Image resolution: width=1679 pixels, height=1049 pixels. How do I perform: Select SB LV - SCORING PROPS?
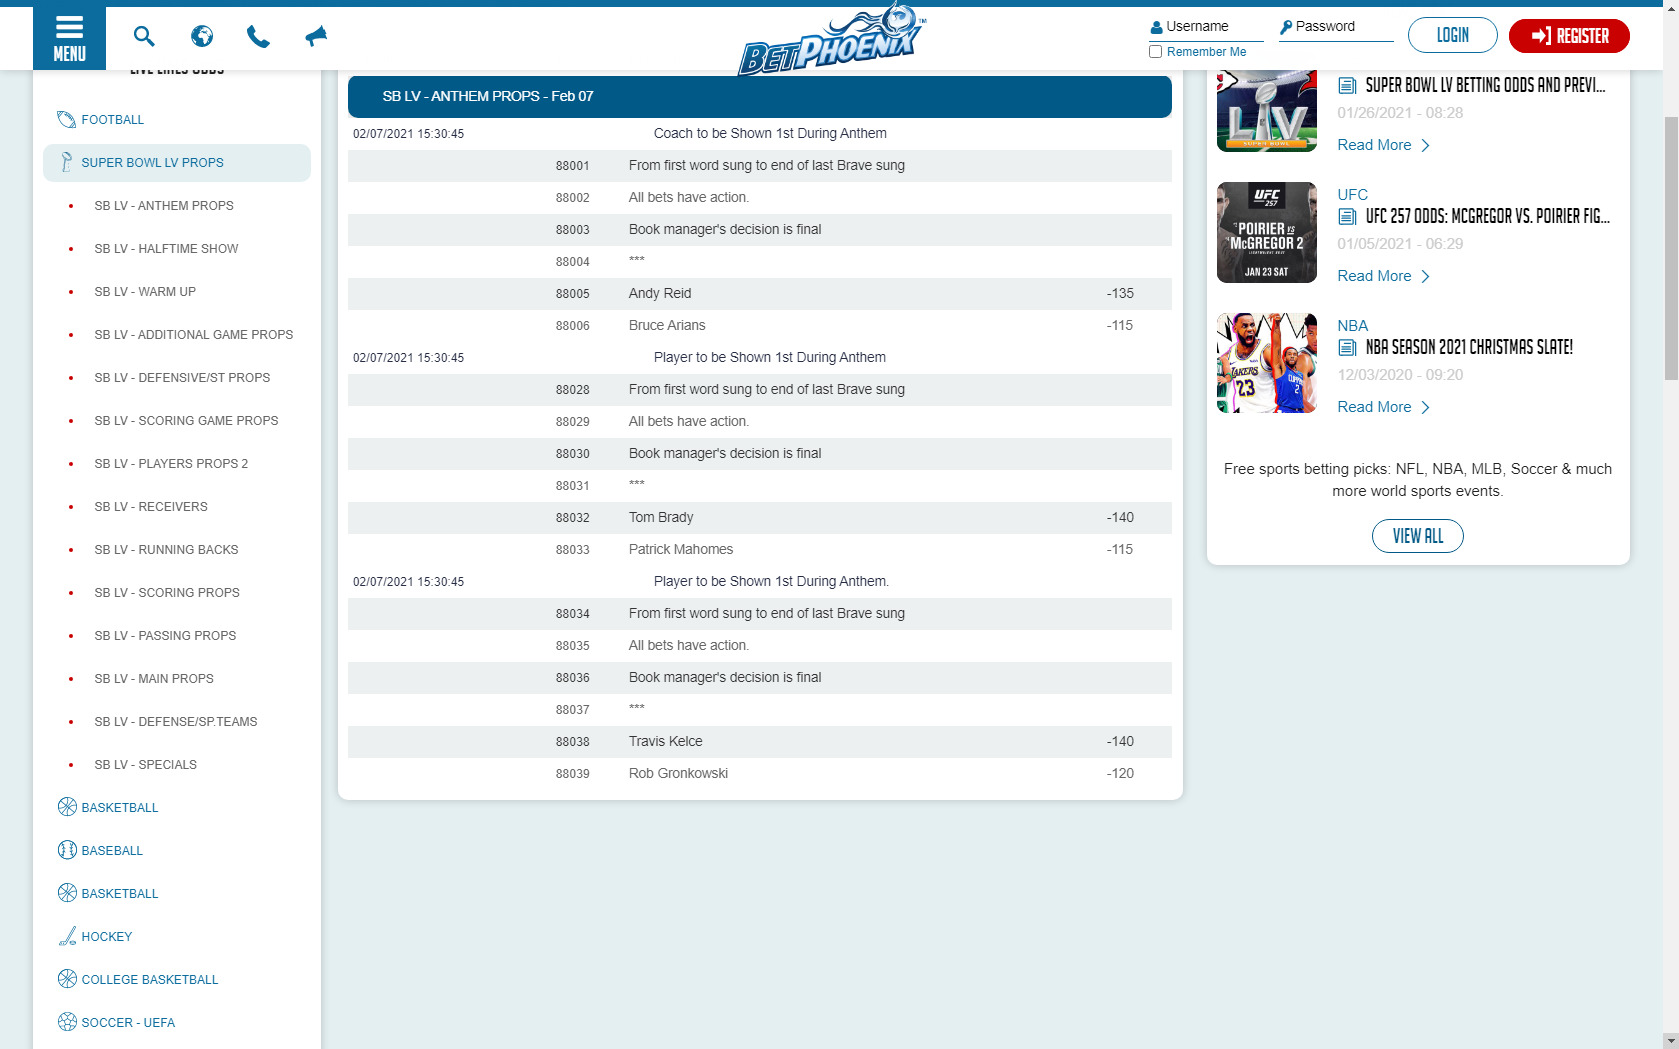[x=167, y=593]
